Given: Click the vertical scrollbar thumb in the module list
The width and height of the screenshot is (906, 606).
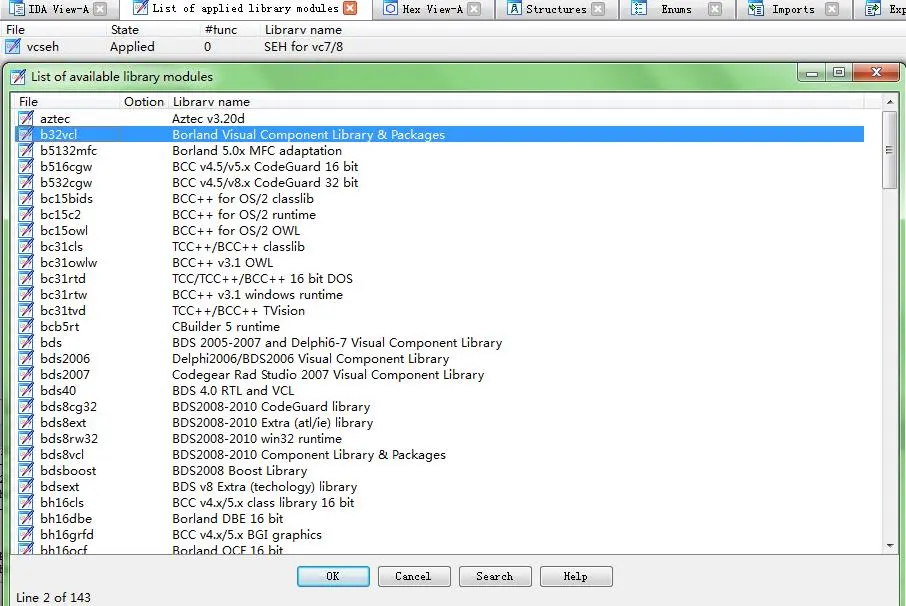Looking at the screenshot, I should (890, 150).
